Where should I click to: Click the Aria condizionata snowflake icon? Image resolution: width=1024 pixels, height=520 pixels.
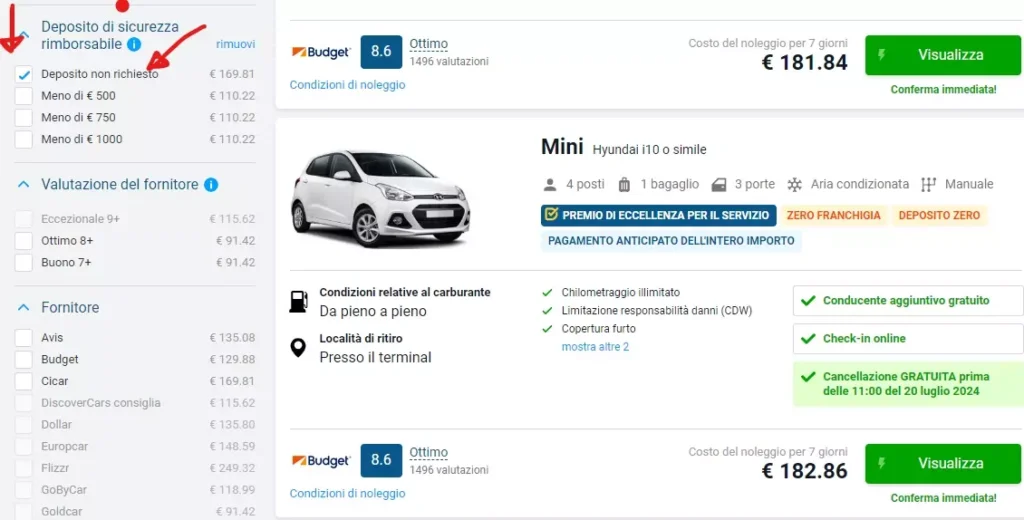click(794, 185)
